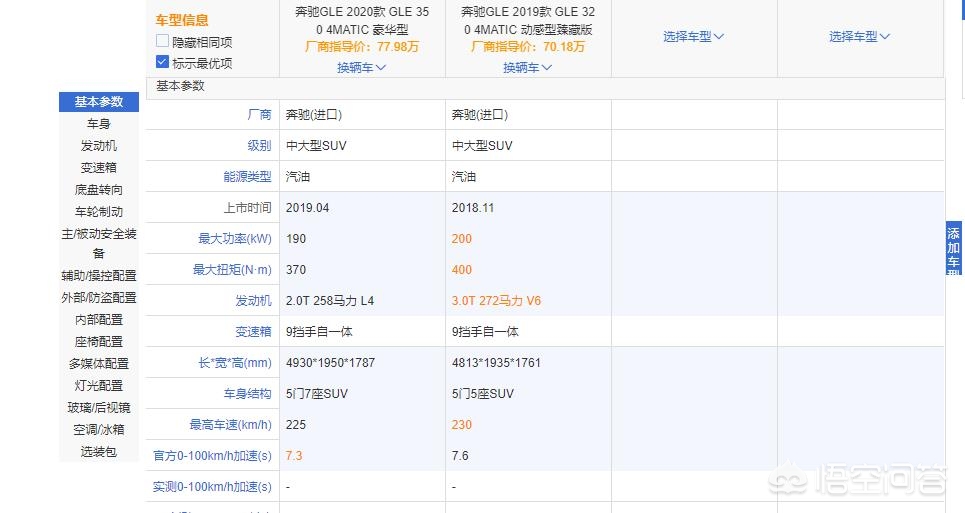
Task: Jump to 内部配置 section
Action: click(x=99, y=320)
